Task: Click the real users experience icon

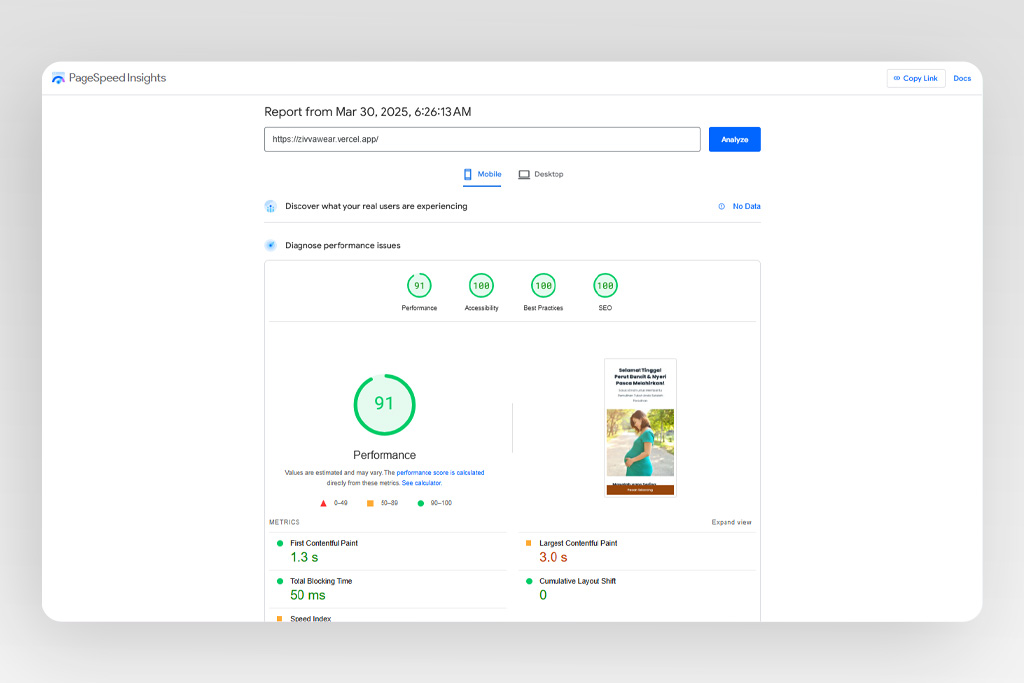Action: [270, 206]
